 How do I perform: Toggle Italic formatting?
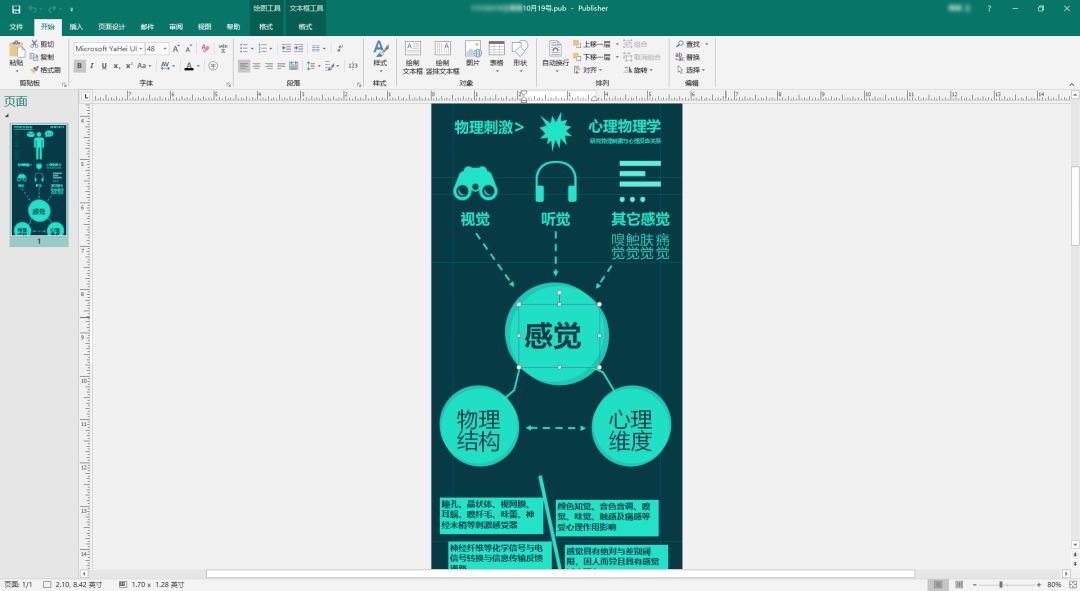pos(92,66)
